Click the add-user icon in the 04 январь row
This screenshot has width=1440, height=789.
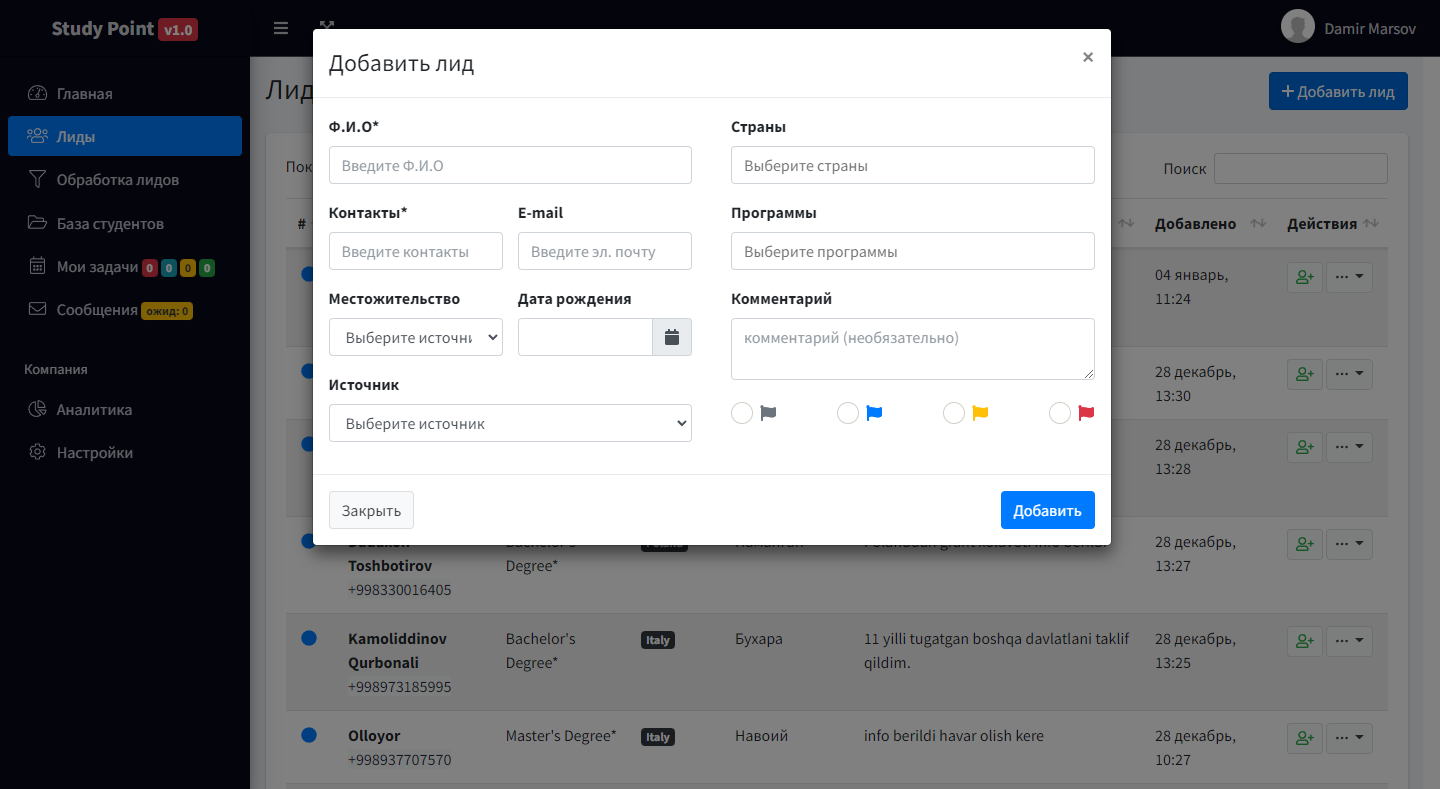[1304, 277]
